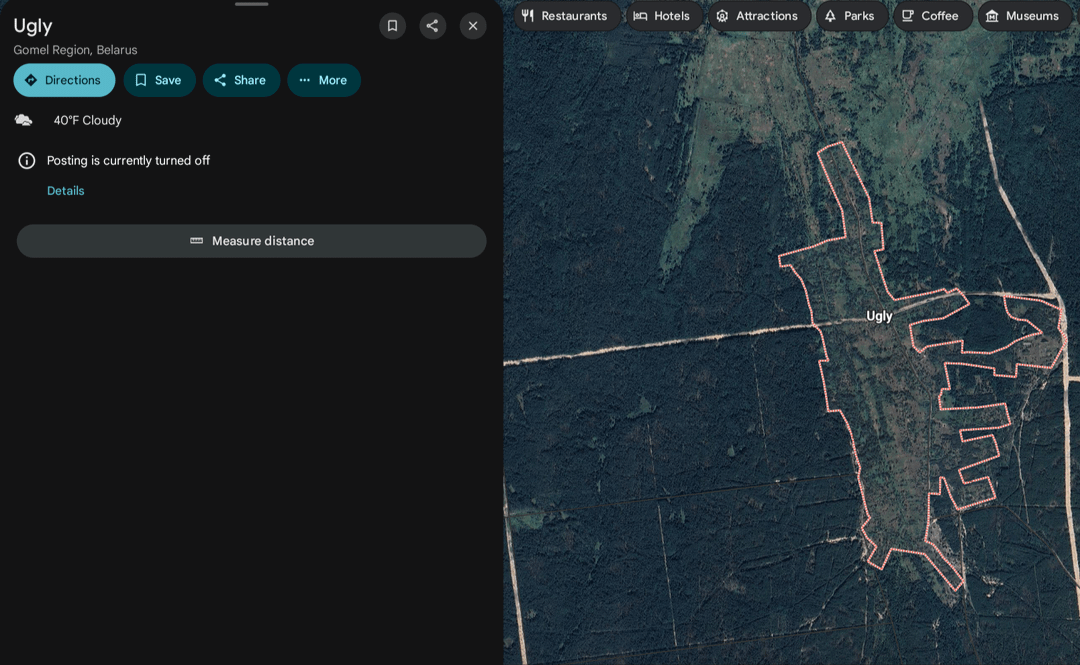
Task: Filter map by Restaurants
Action: tap(565, 16)
